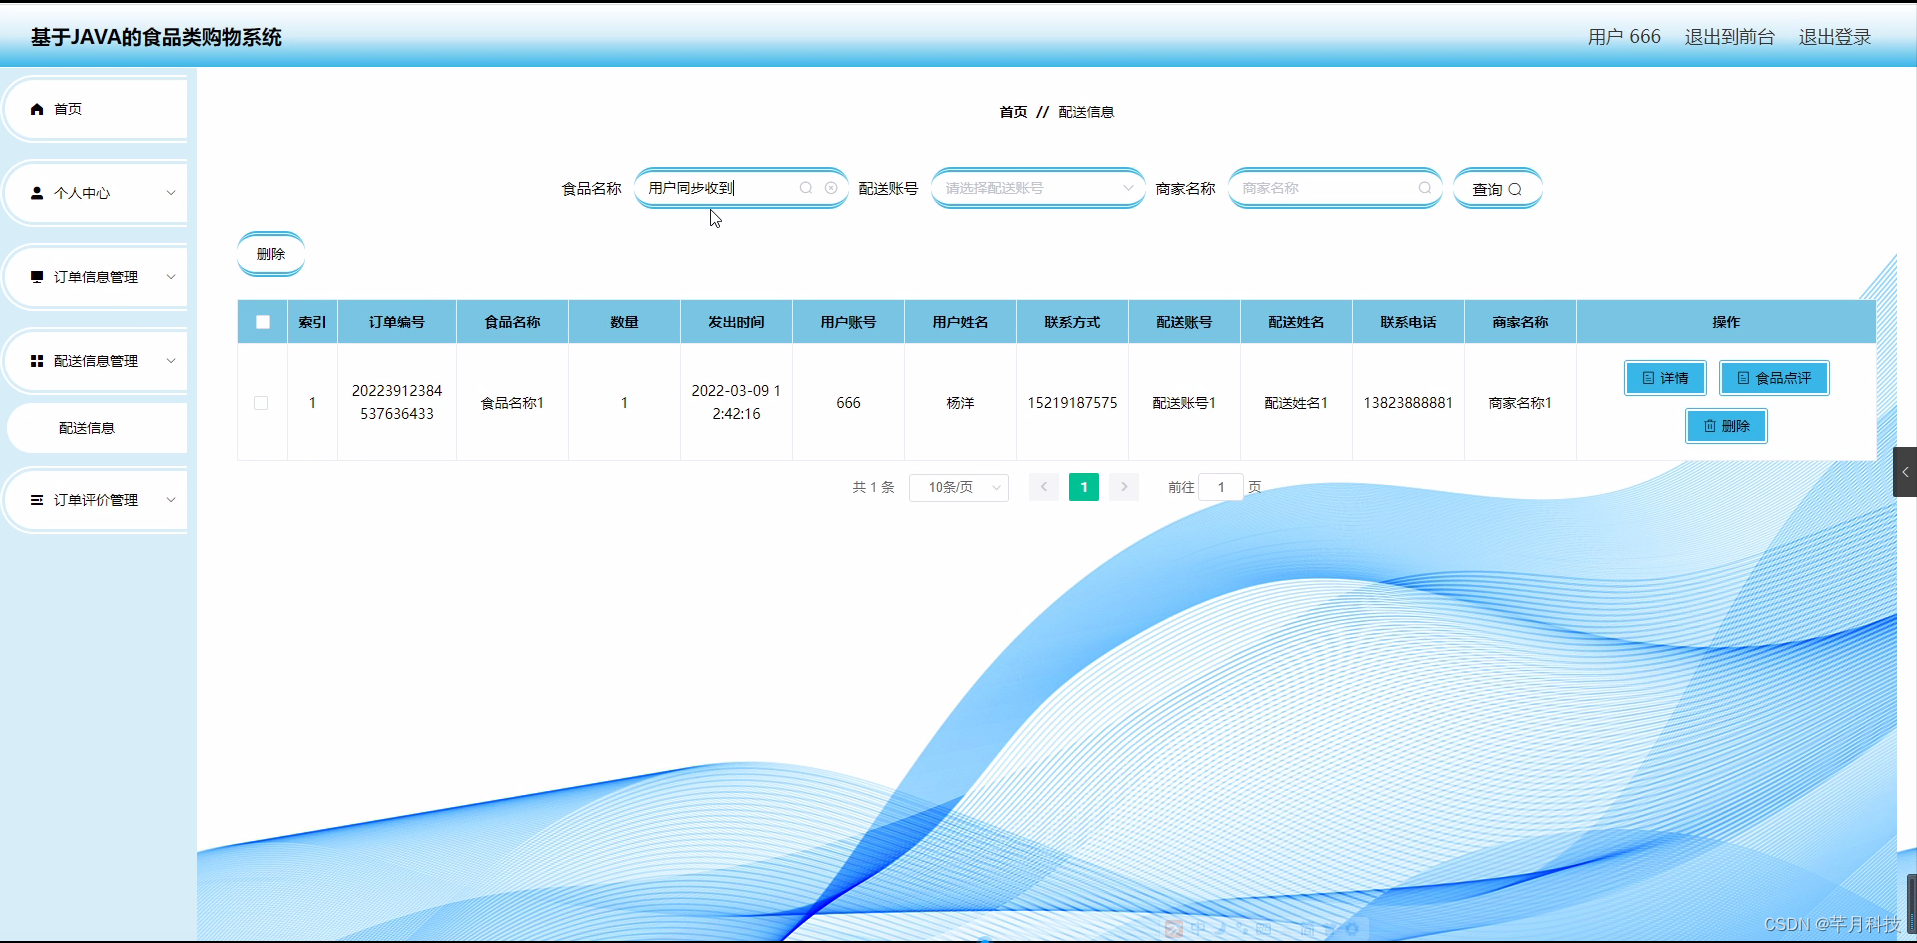Toggle Chinese/English input mode in the IME bar
Viewport: 1917px width, 943px height.
1197,928
